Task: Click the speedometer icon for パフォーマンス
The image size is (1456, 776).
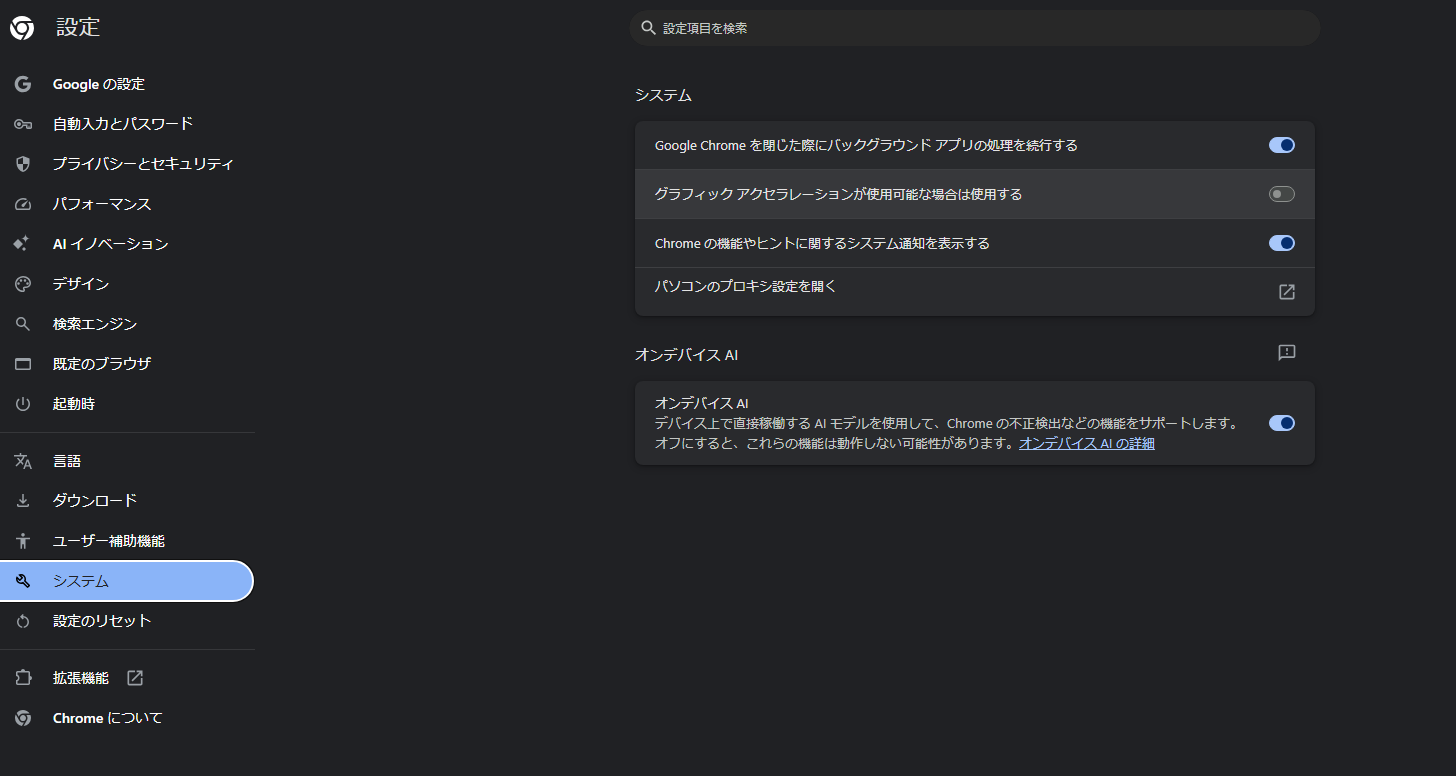Action: [x=23, y=204]
